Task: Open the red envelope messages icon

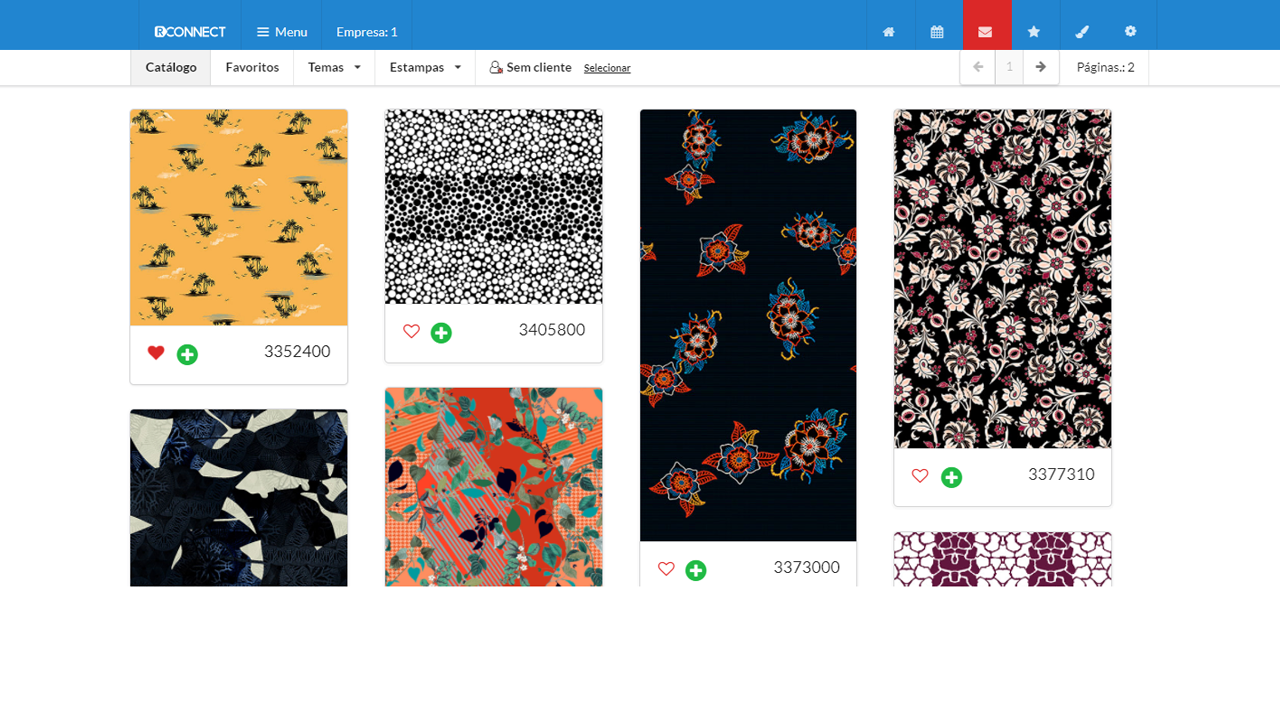Action: point(986,32)
